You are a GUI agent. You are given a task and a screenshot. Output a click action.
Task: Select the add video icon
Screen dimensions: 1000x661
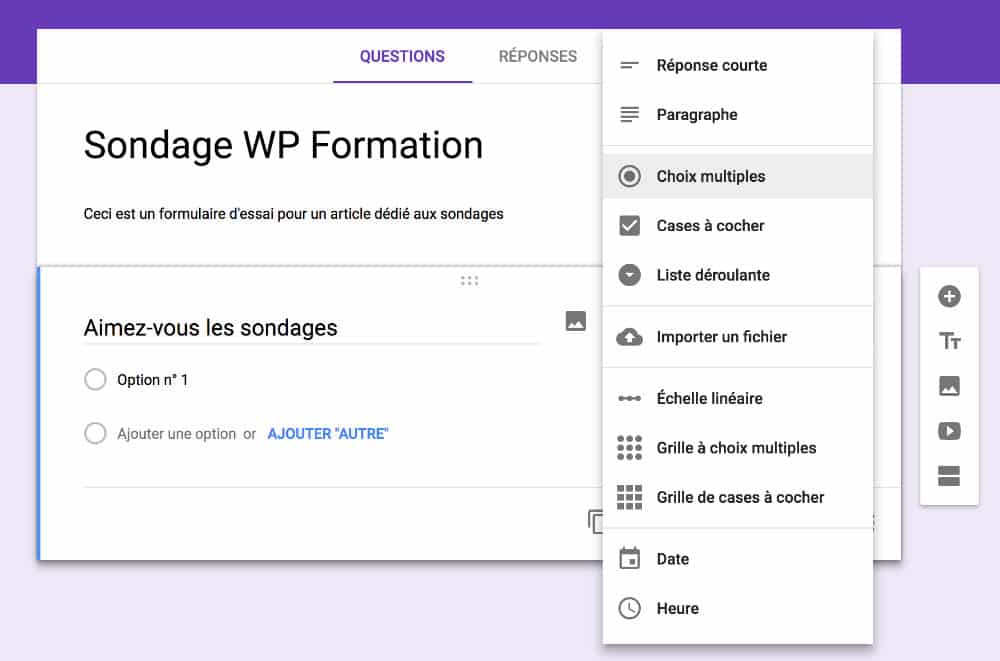[x=948, y=431]
